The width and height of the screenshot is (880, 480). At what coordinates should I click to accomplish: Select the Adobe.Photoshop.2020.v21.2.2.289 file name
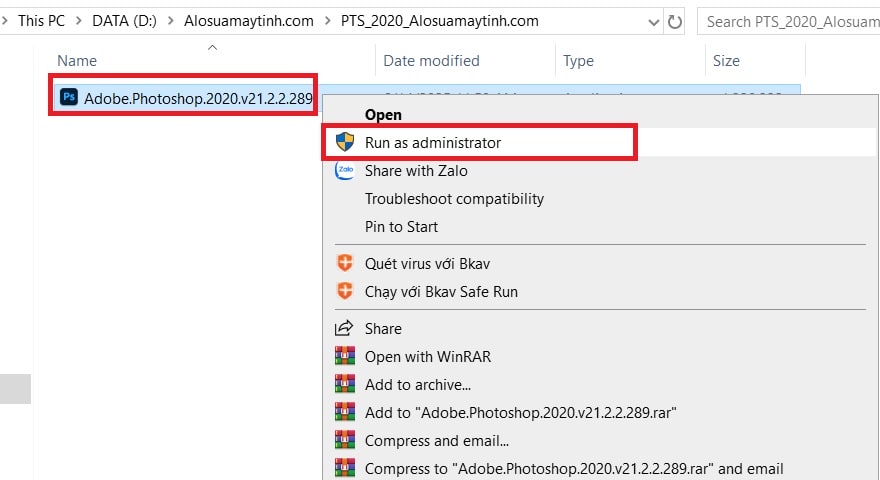[198, 98]
